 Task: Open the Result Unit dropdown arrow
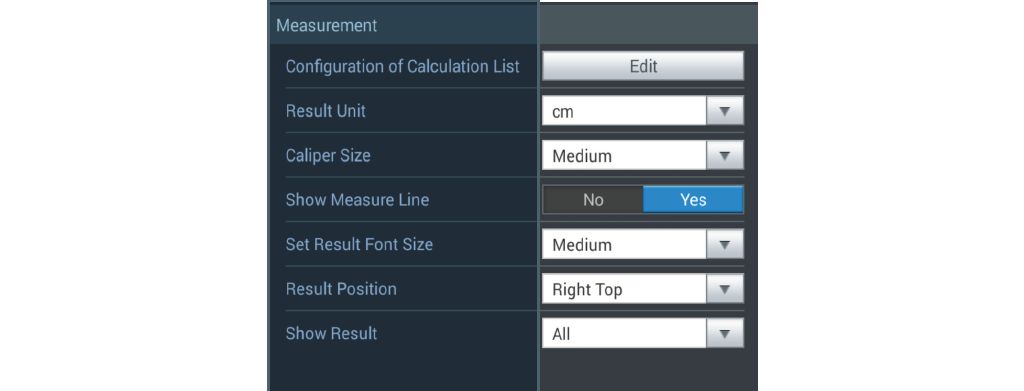[724, 111]
